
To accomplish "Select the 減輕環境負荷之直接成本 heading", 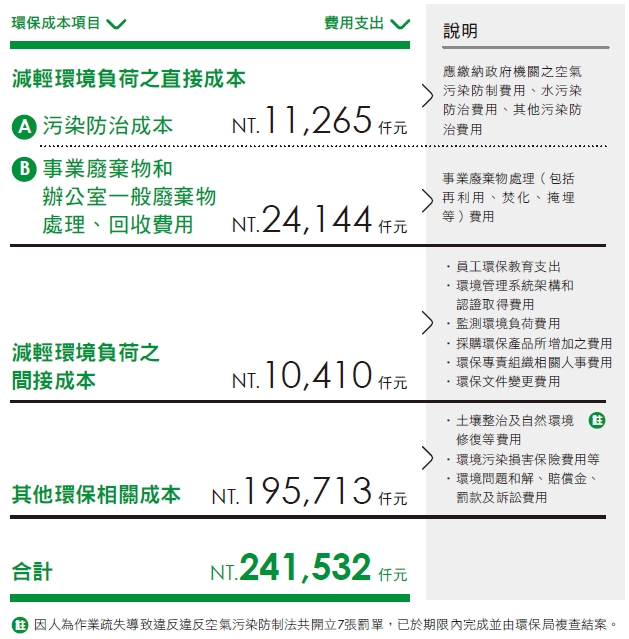I will (129, 79).
